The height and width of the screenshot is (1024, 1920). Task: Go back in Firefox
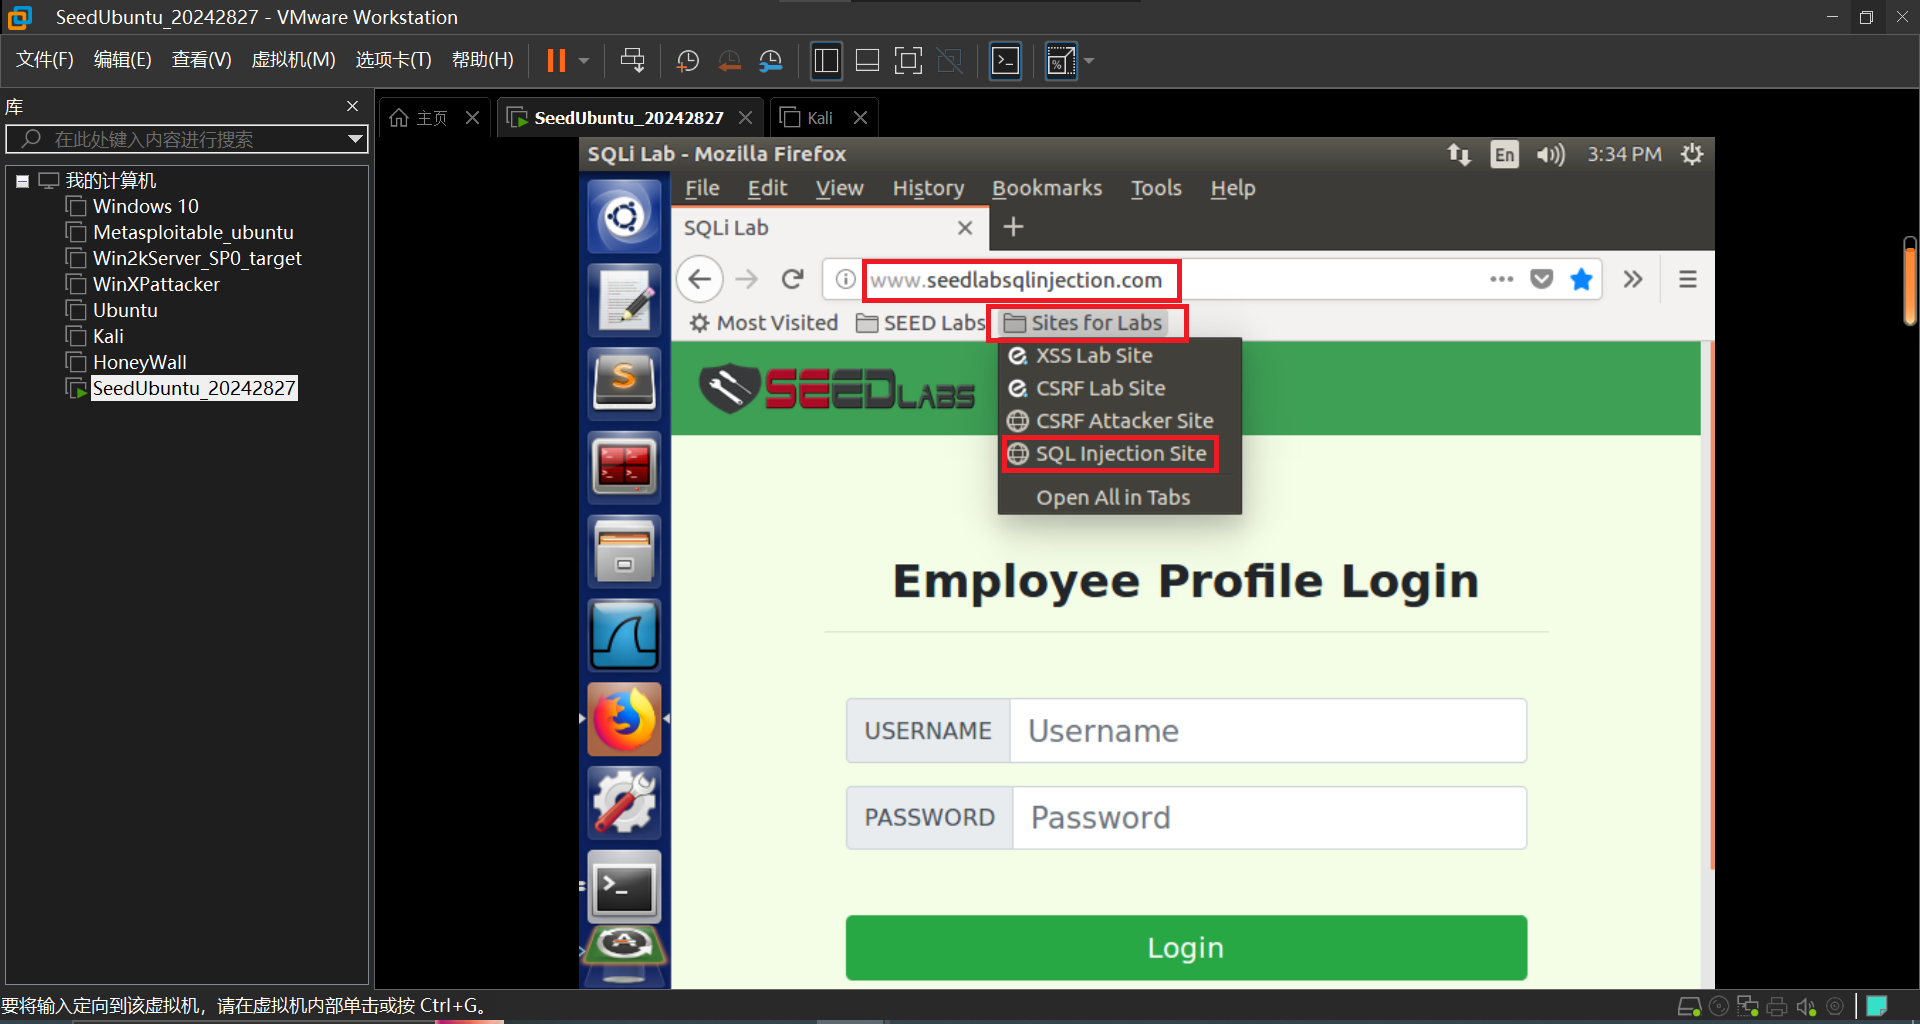point(700,279)
